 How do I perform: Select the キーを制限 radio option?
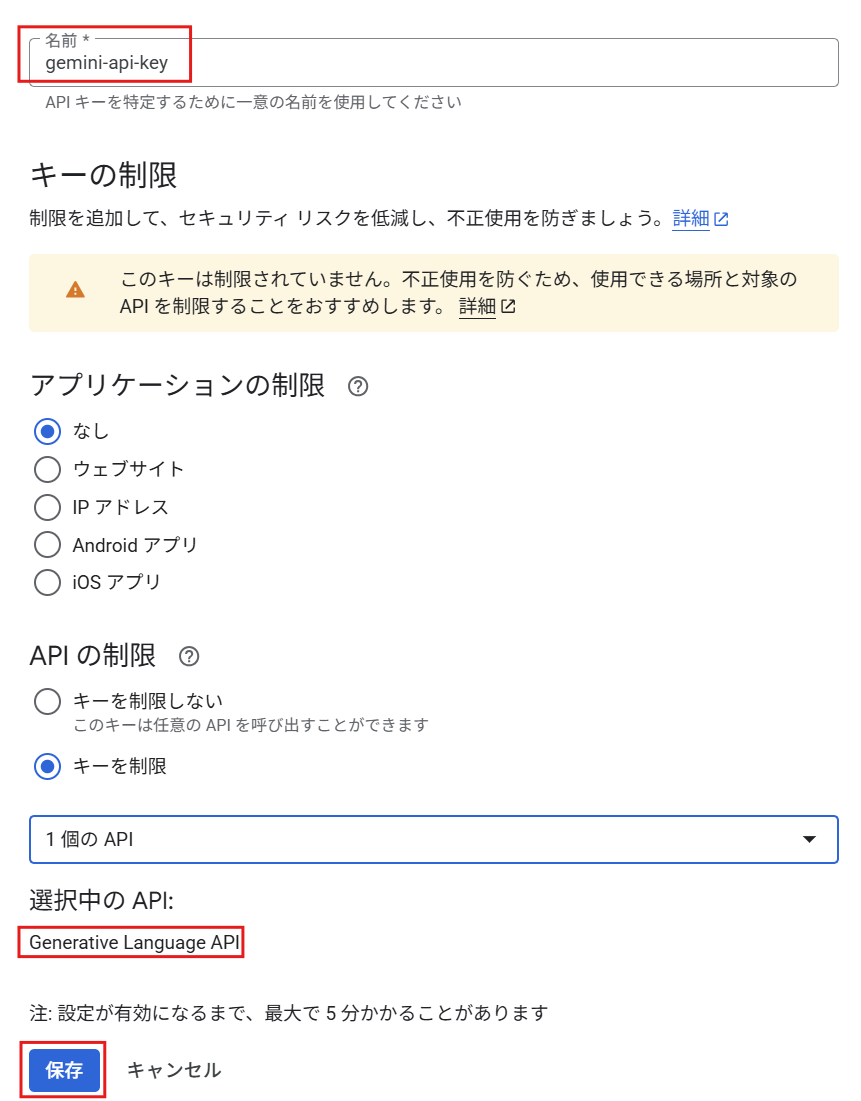(47, 767)
